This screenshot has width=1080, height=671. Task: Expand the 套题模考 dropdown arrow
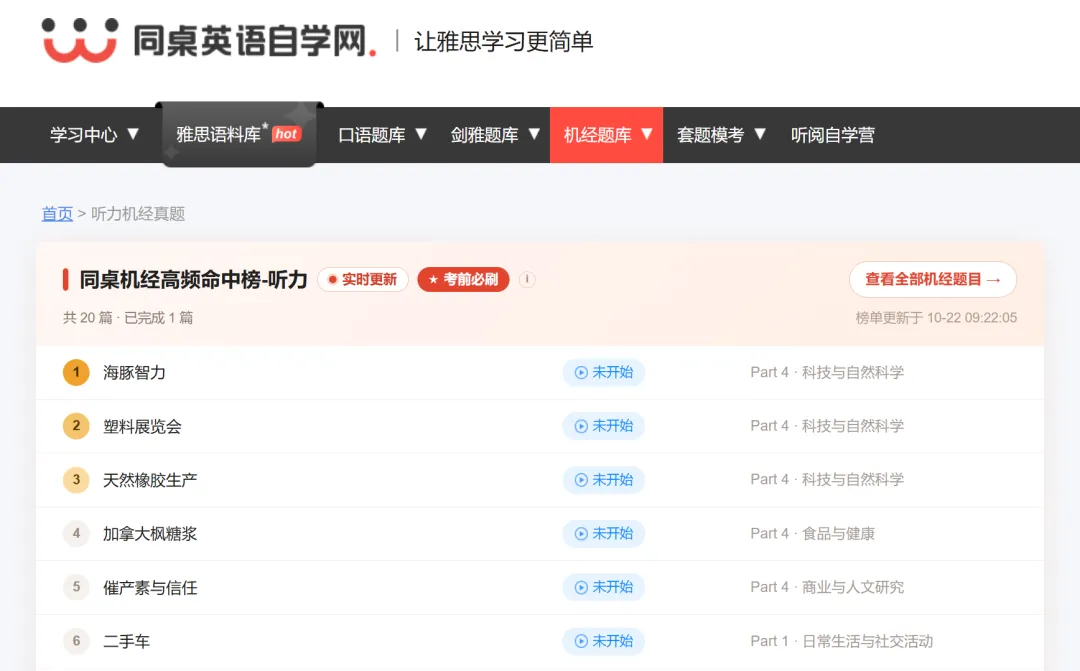[x=760, y=134]
